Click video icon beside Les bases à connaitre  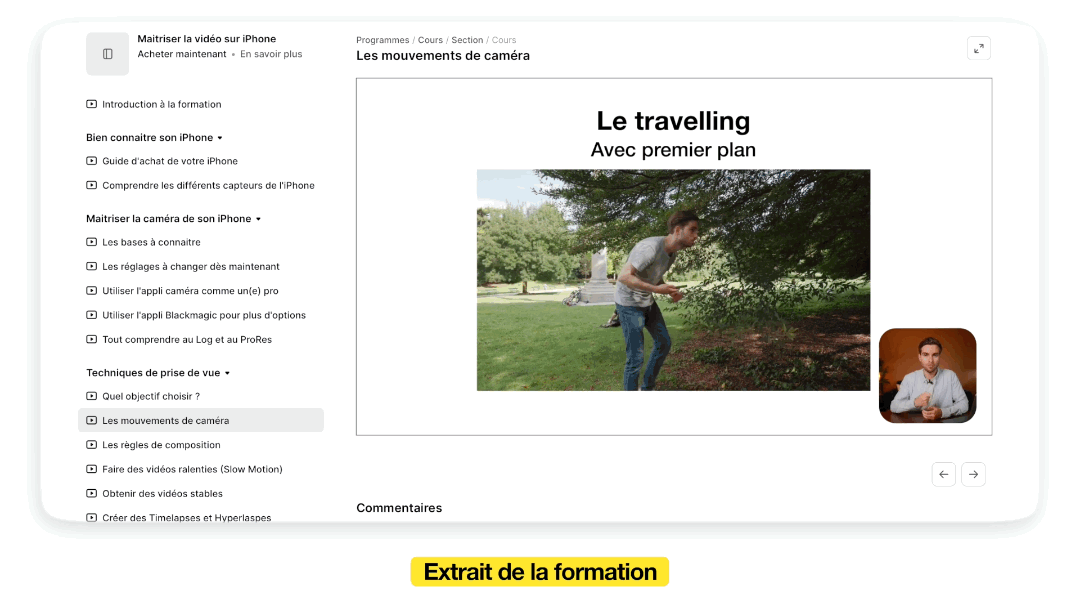pyautogui.click(x=92, y=242)
